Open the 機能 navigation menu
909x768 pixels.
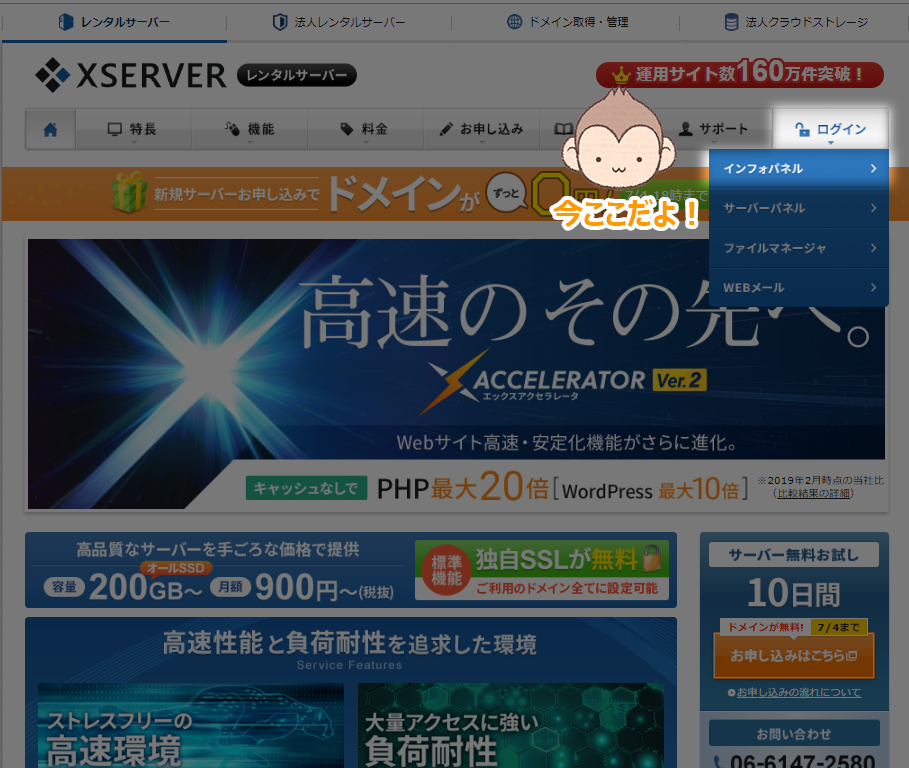point(249,129)
